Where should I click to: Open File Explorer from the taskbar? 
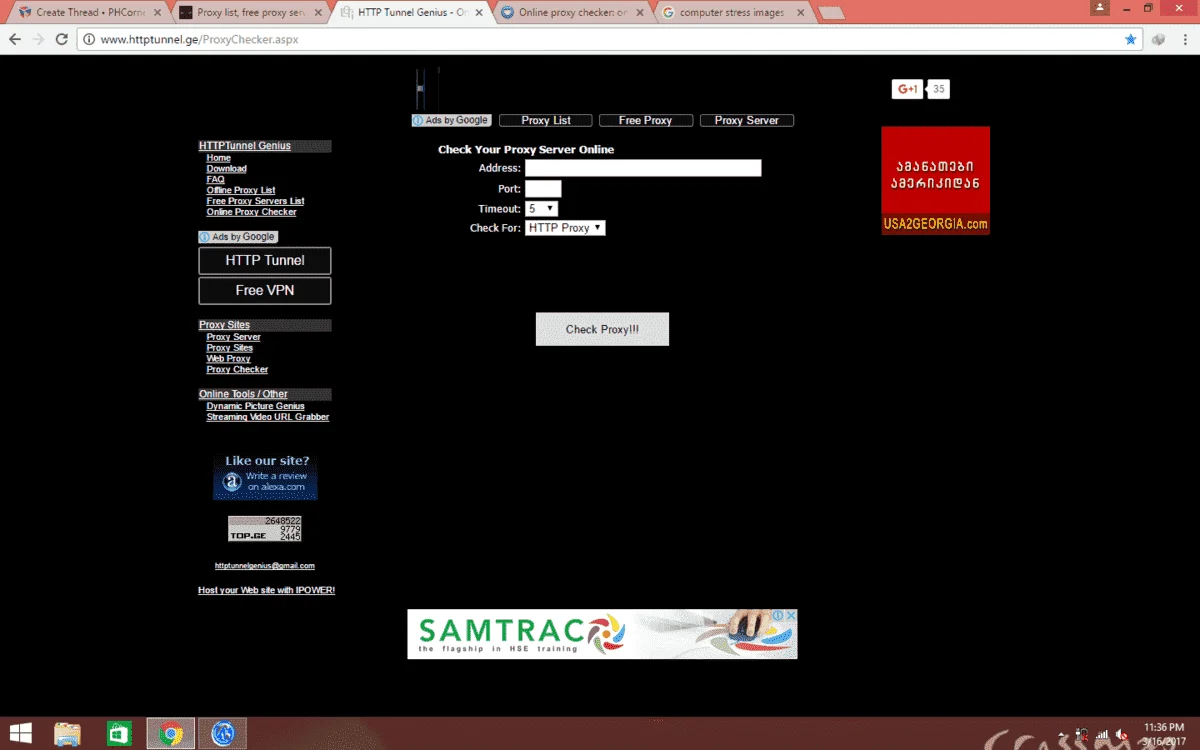pyautogui.click(x=67, y=734)
